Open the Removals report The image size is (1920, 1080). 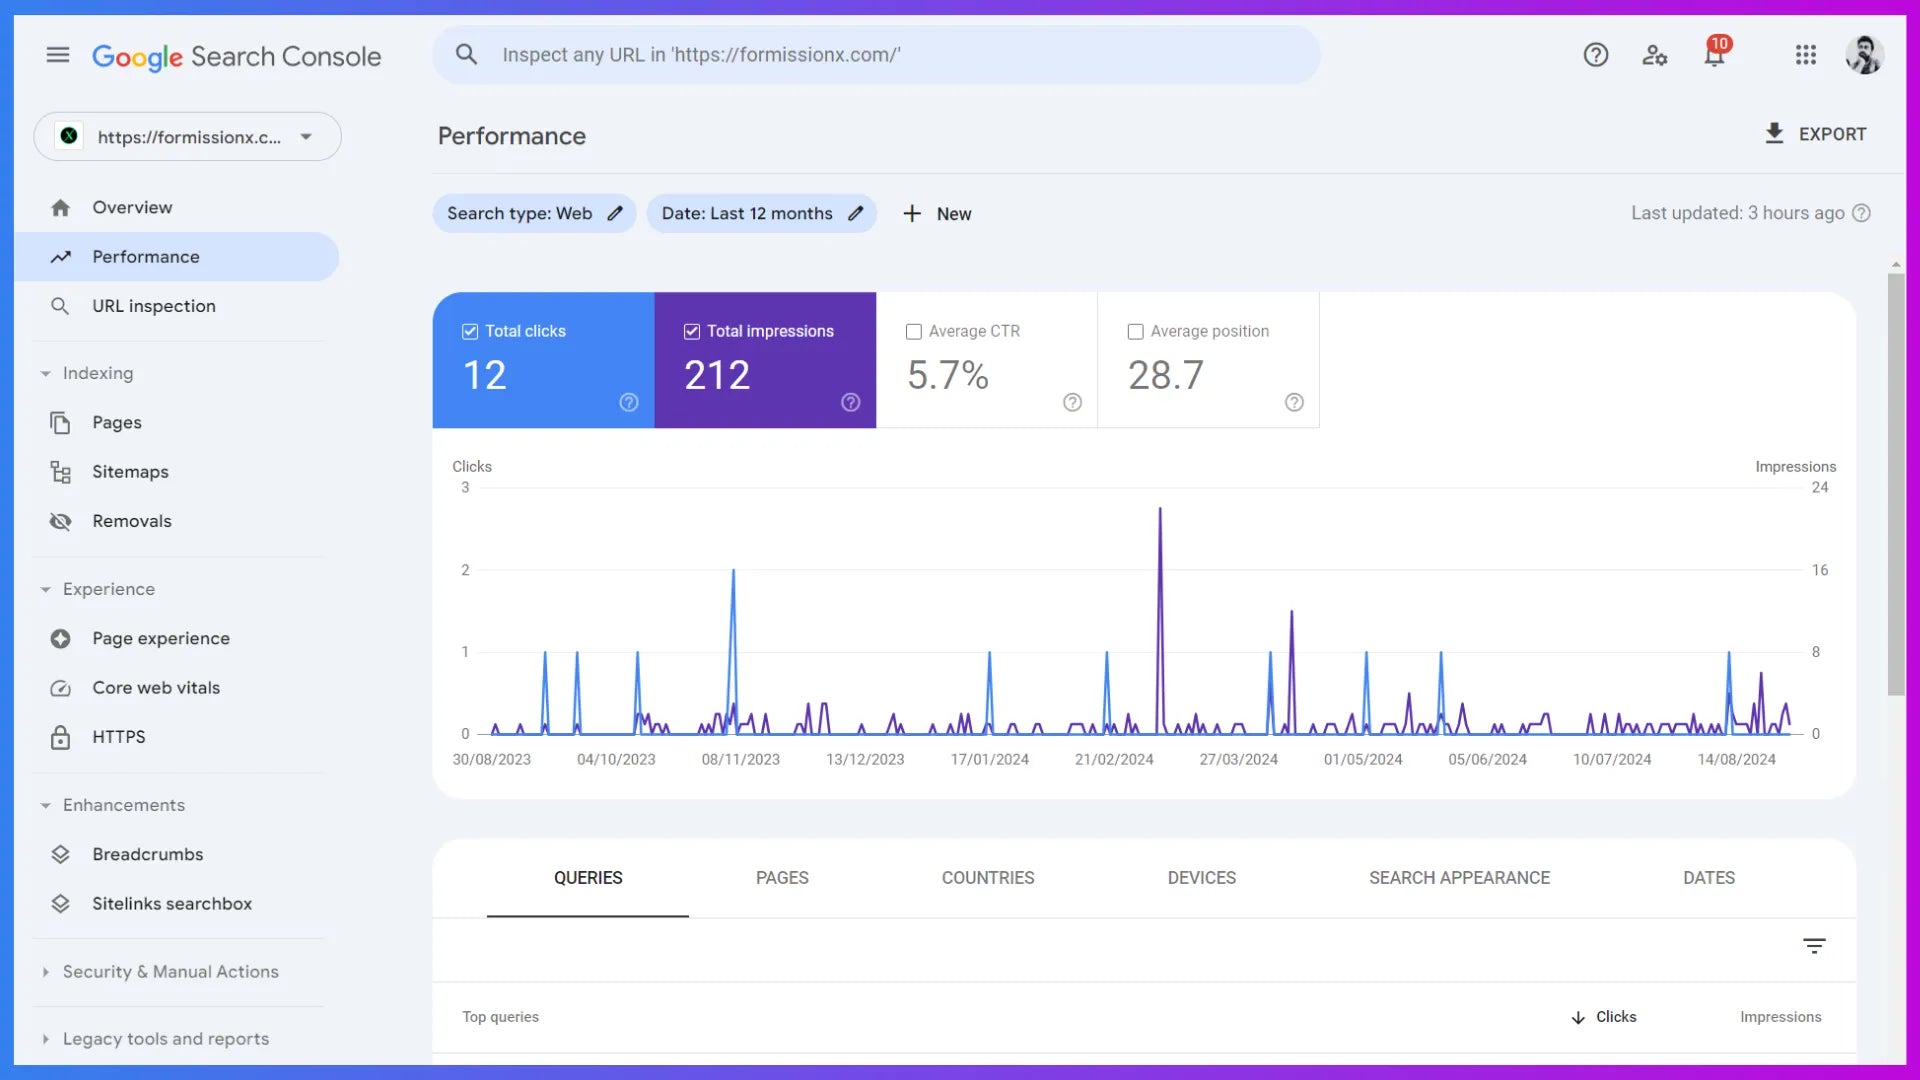coord(131,520)
